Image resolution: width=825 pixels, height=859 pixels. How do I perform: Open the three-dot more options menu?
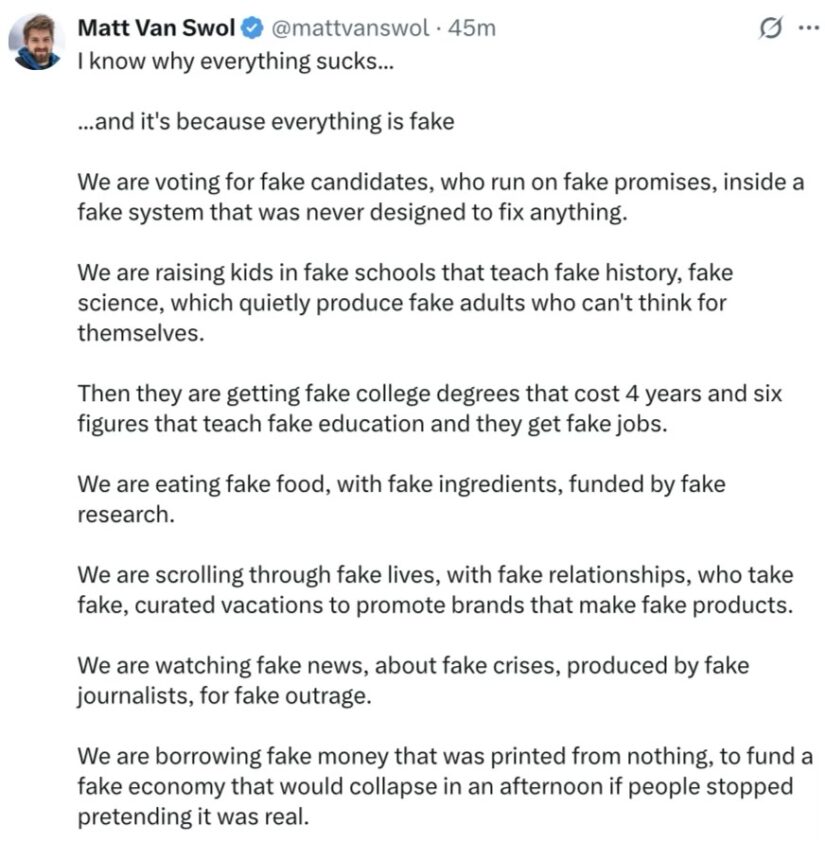(809, 28)
